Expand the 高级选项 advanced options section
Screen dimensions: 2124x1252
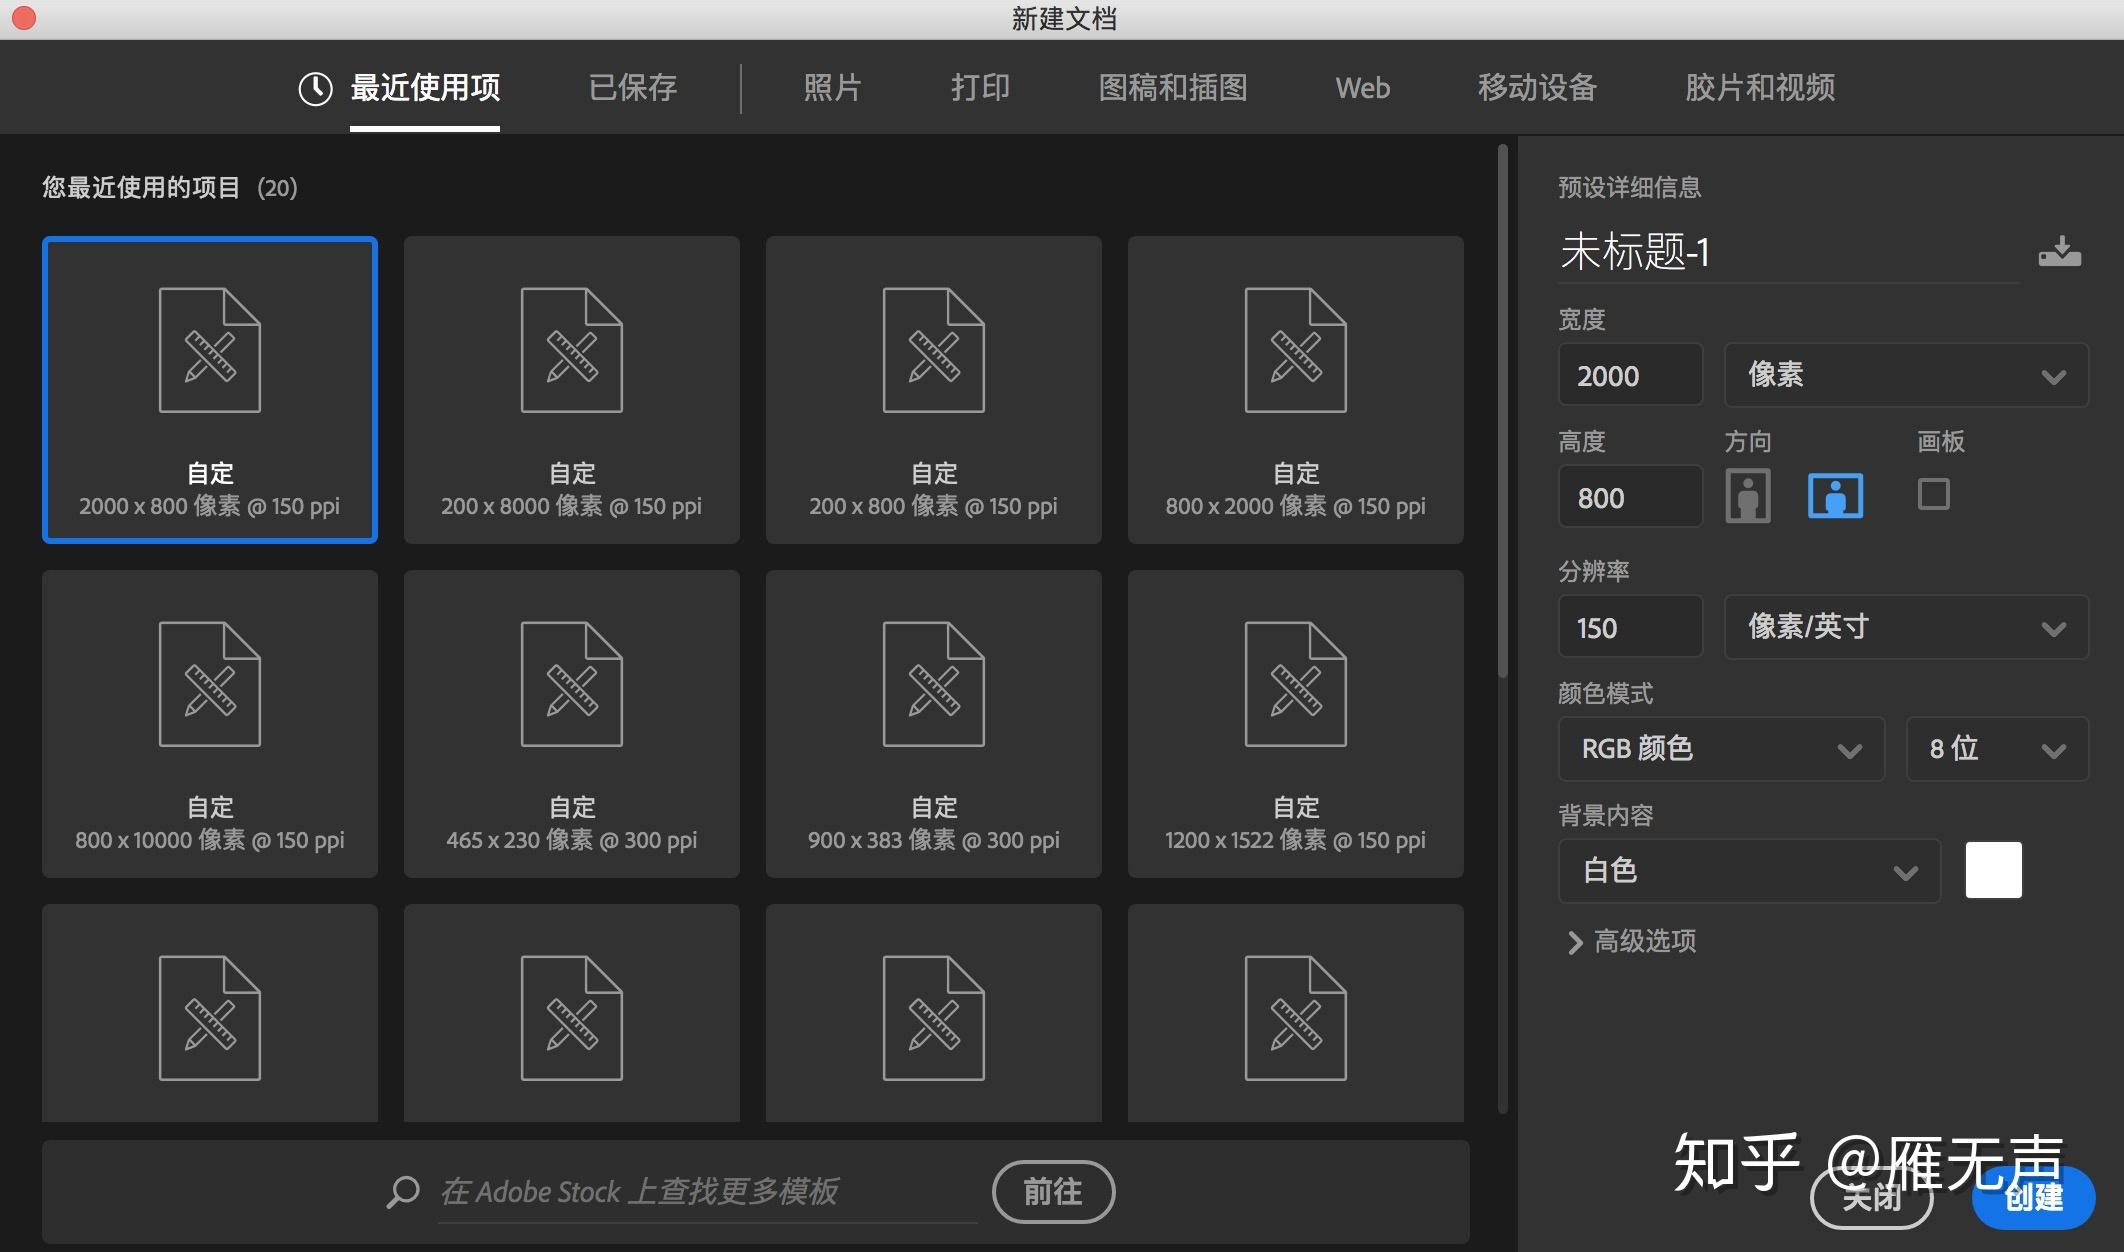click(x=1632, y=941)
